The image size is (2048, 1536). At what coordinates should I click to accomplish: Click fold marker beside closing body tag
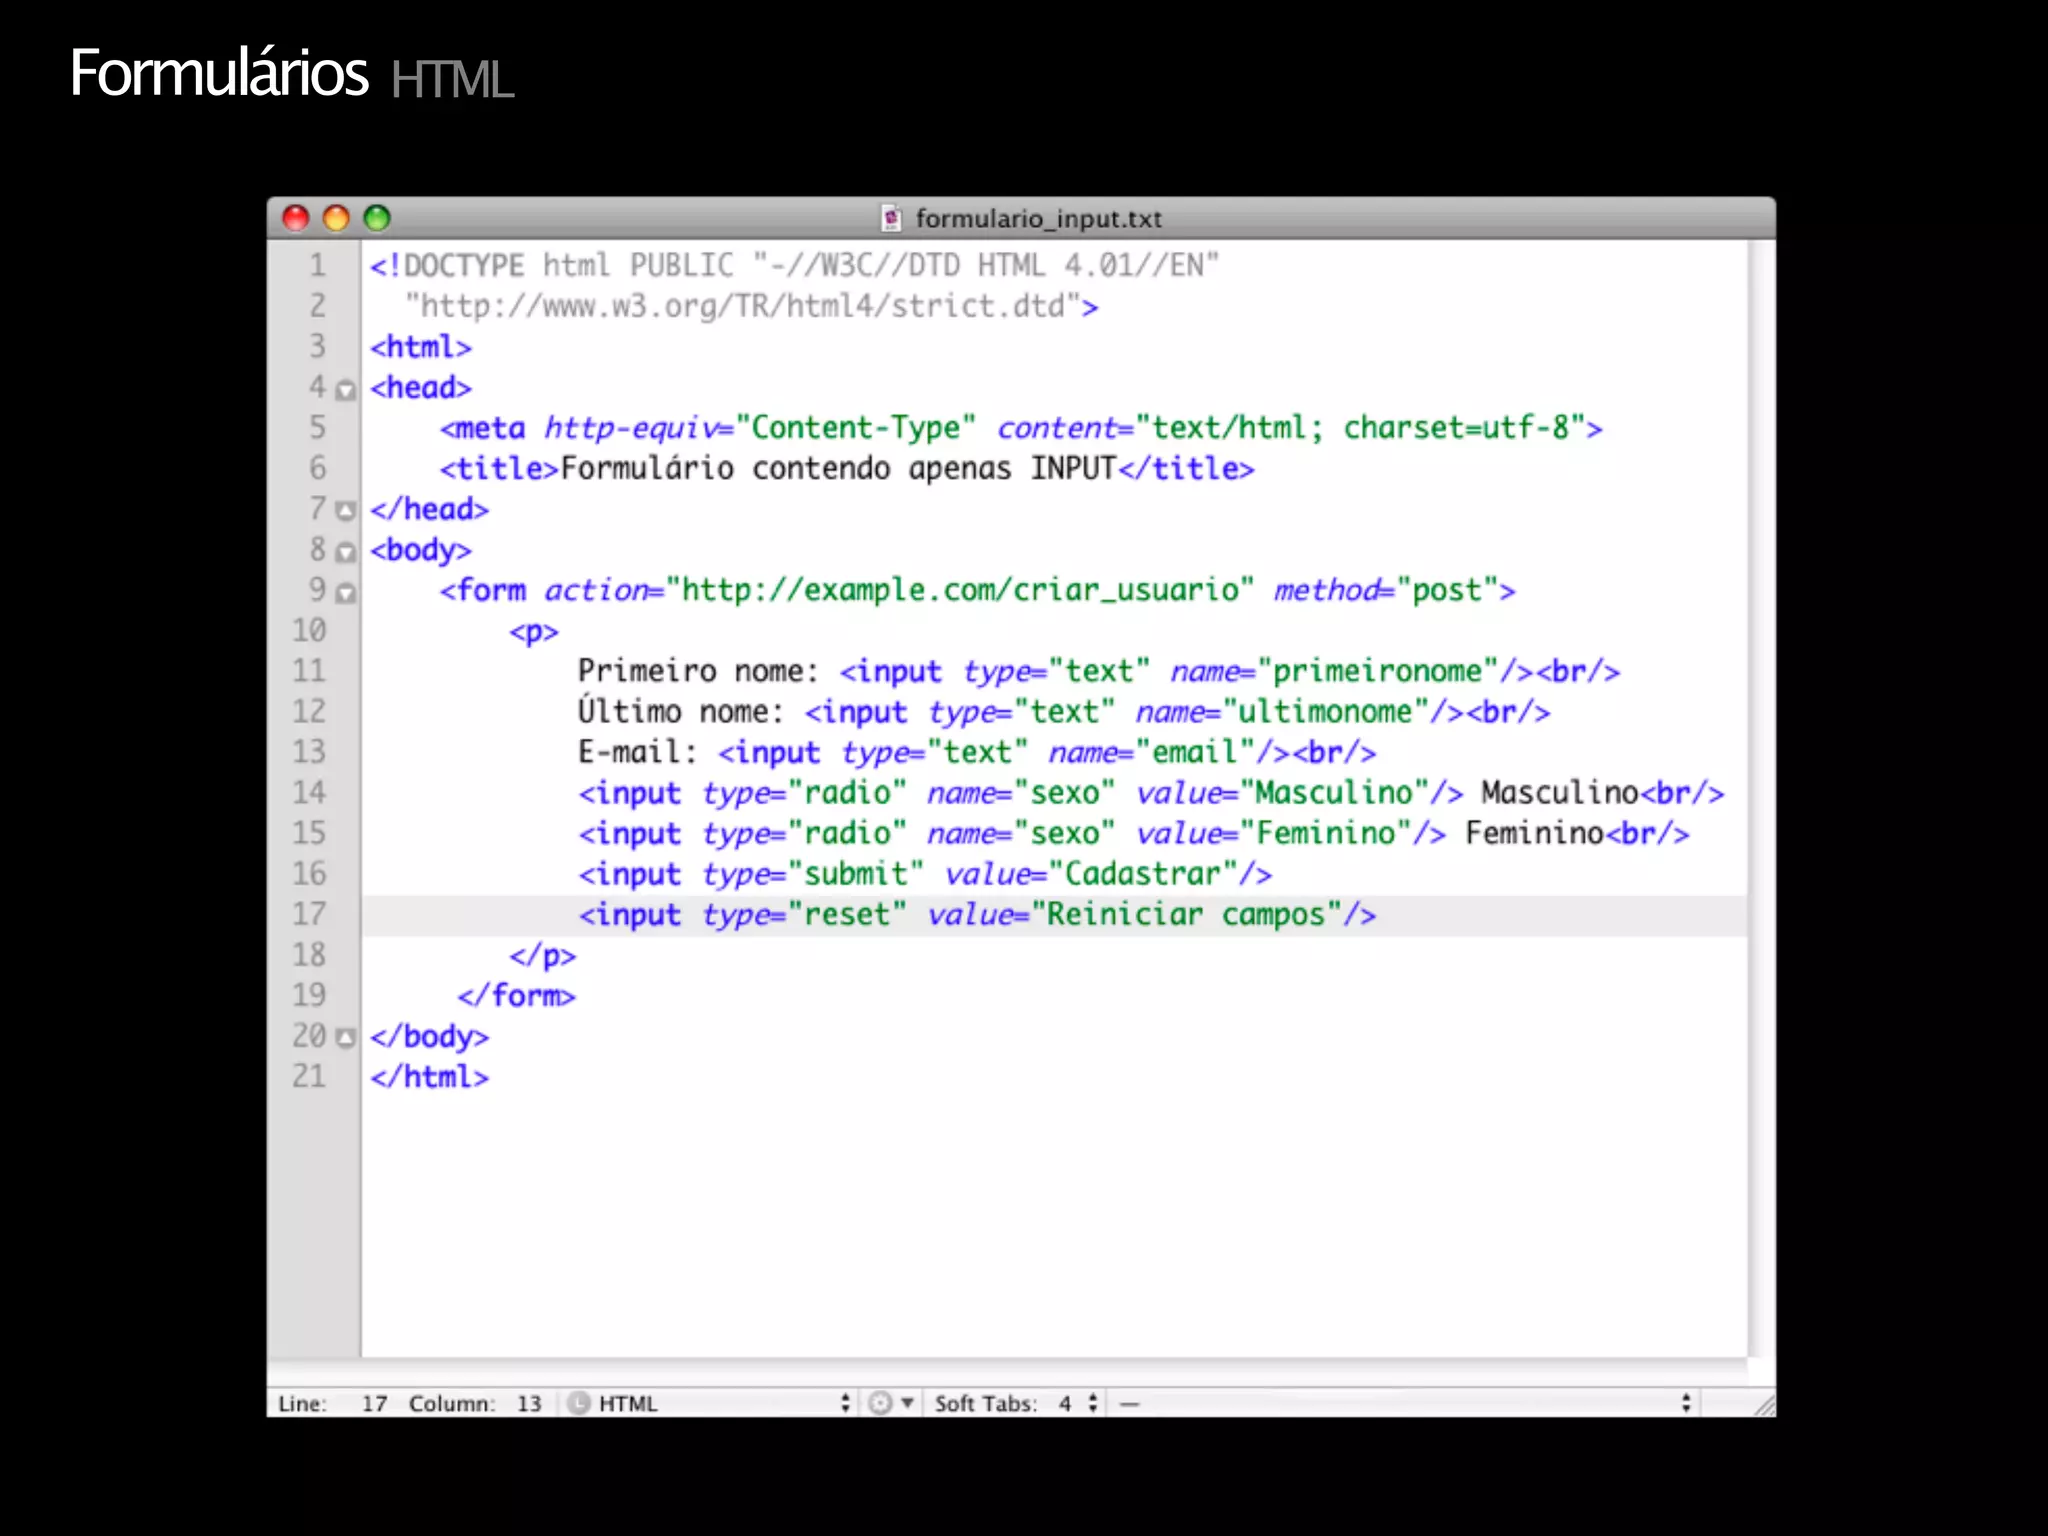345,1038
